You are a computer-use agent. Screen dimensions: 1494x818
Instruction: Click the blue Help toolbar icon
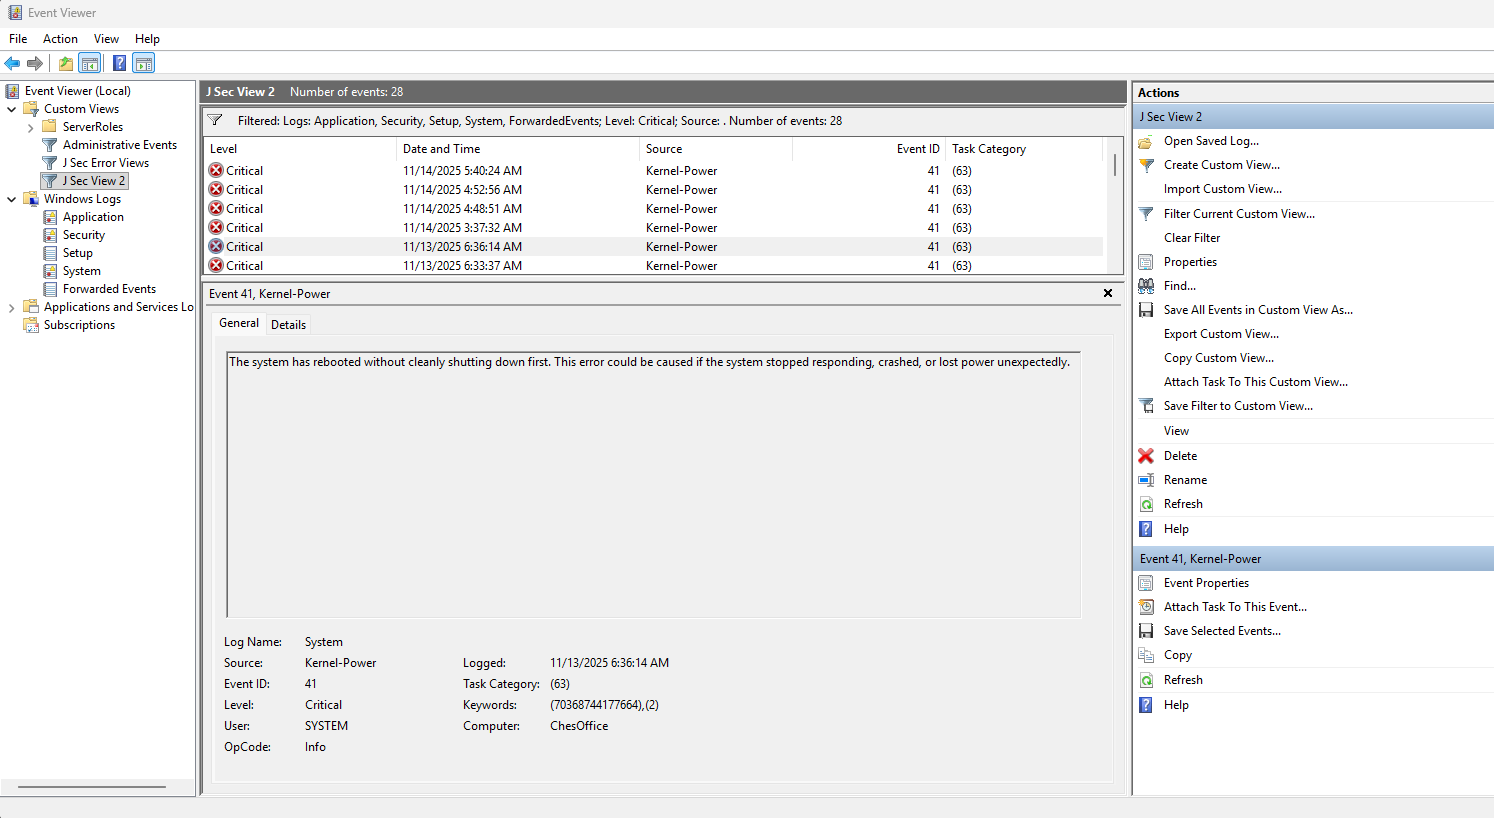coord(119,63)
